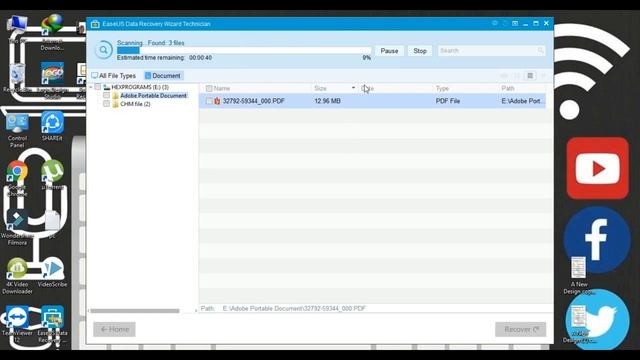Open Google Chrome desktop icon
The height and width of the screenshot is (360, 640).
(x=17, y=178)
